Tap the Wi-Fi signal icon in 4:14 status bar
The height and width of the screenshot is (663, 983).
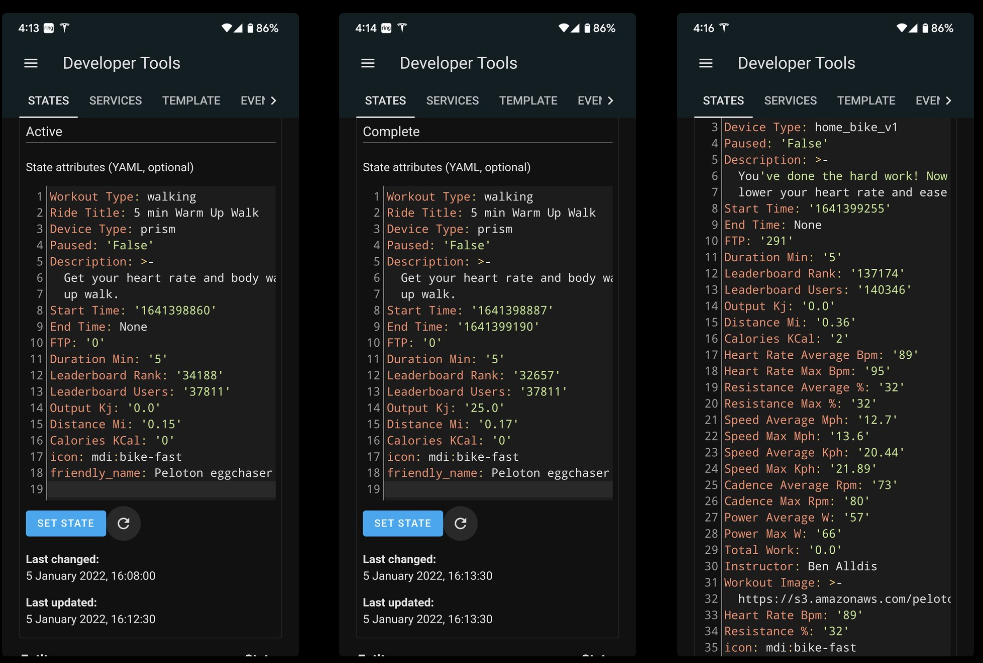tap(564, 28)
